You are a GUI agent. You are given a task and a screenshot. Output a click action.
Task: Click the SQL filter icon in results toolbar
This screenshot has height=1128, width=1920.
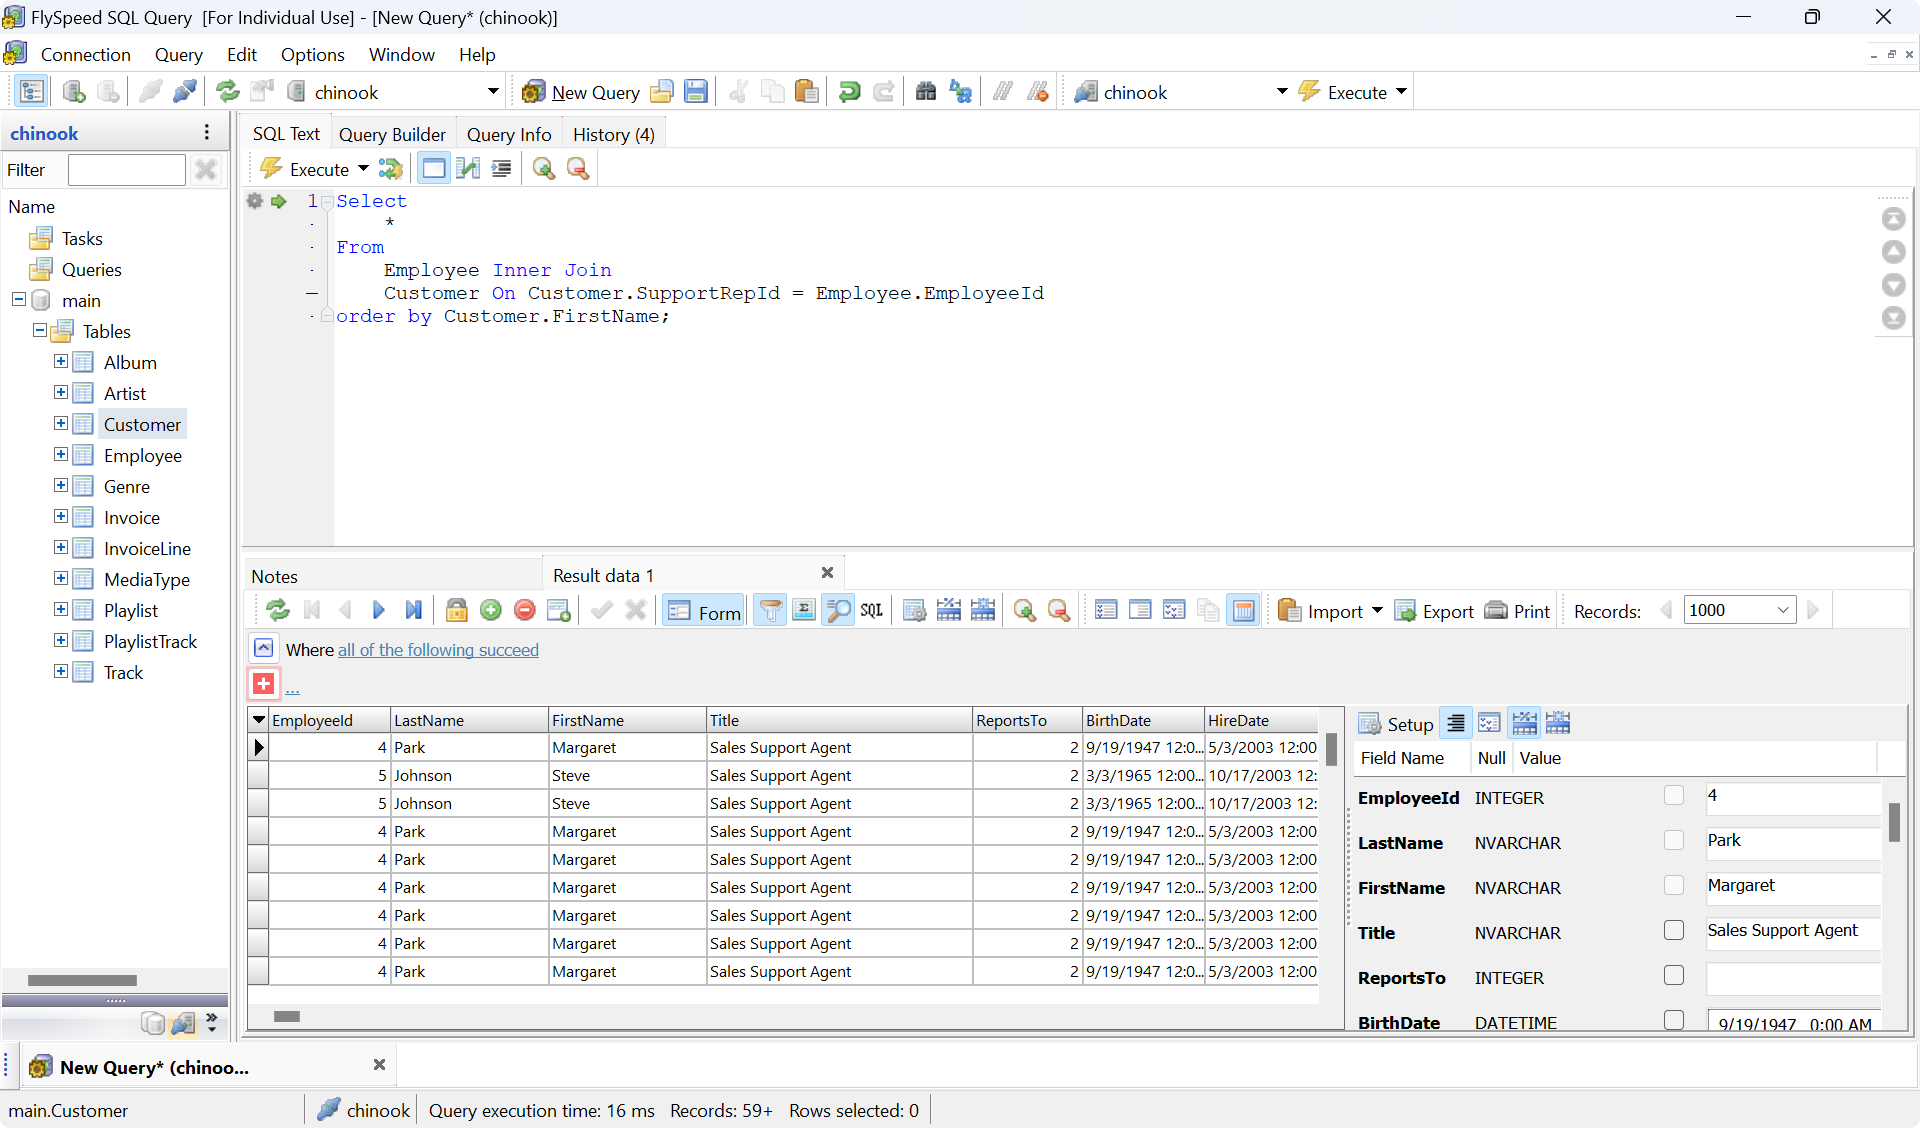[872, 610]
